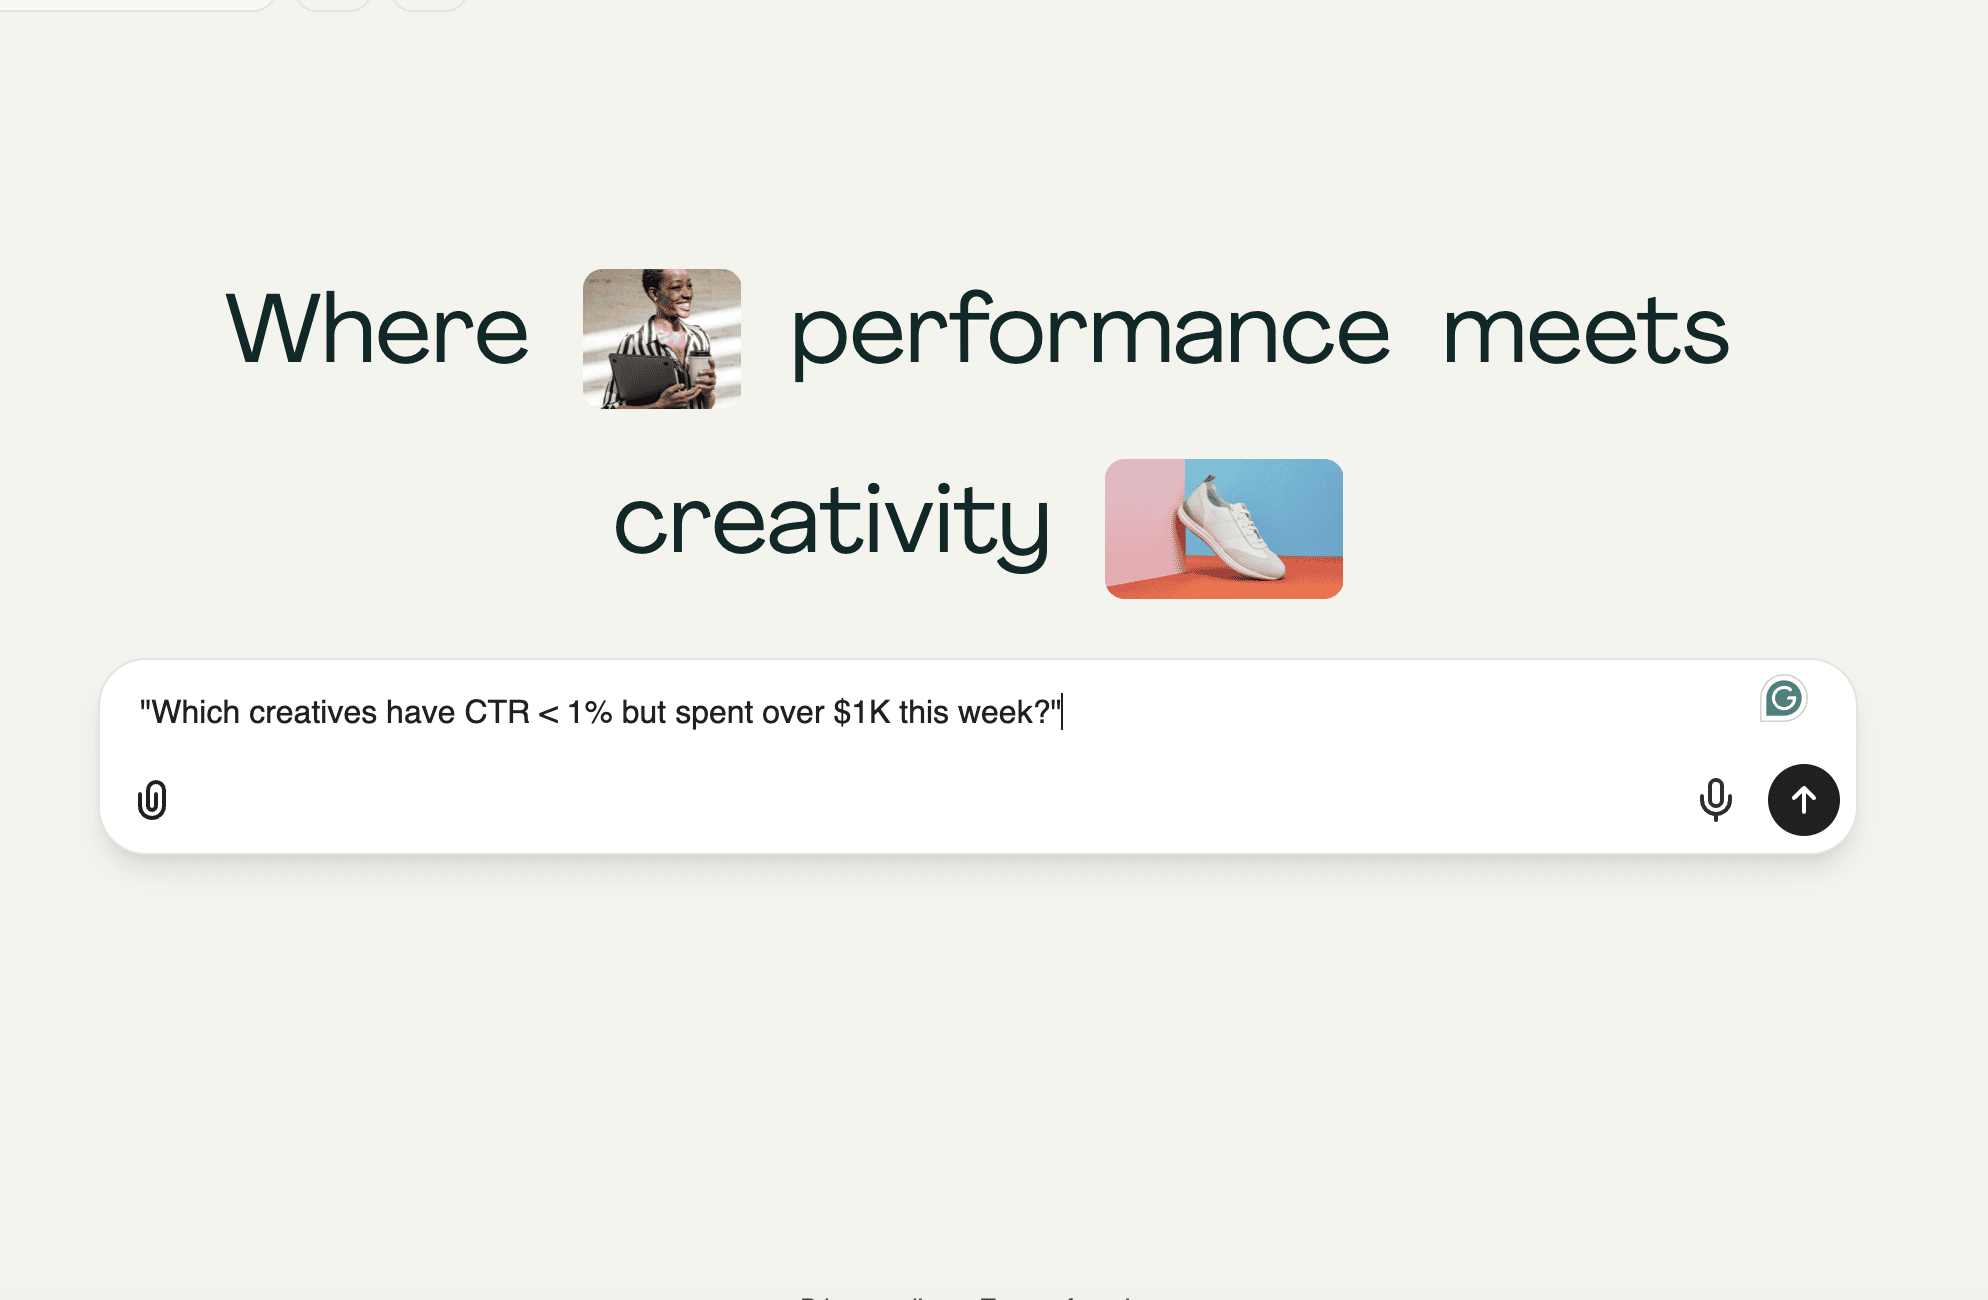The image size is (1988, 1300).
Task: Click the word "creativity" in the headline
Action: 832,523
